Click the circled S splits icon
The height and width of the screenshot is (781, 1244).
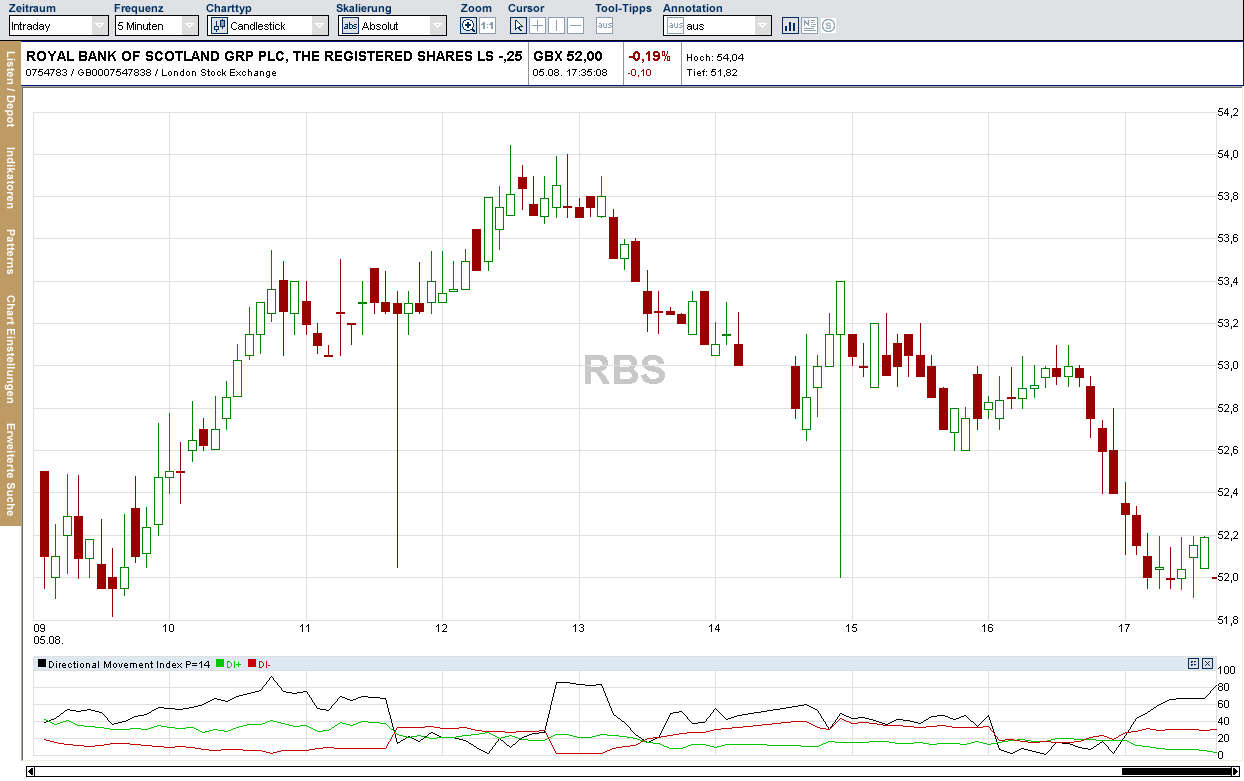pos(827,26)
